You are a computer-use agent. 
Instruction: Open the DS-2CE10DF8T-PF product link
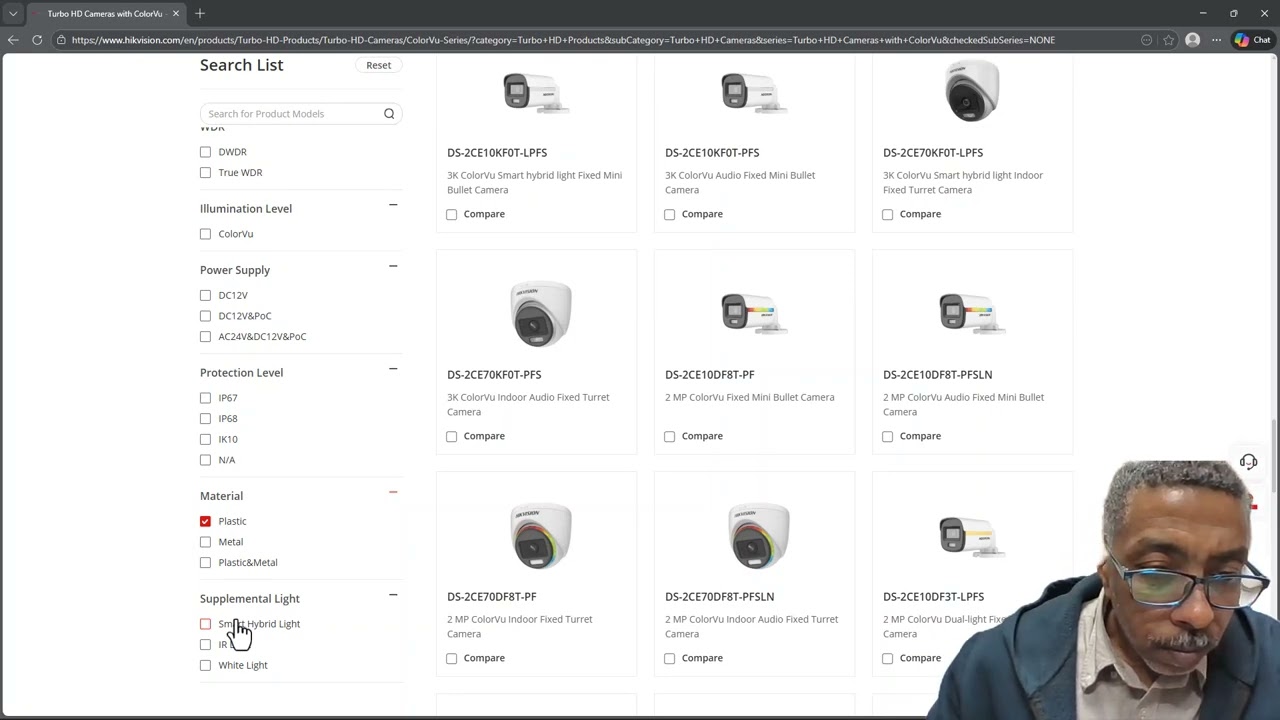(710, 375)
